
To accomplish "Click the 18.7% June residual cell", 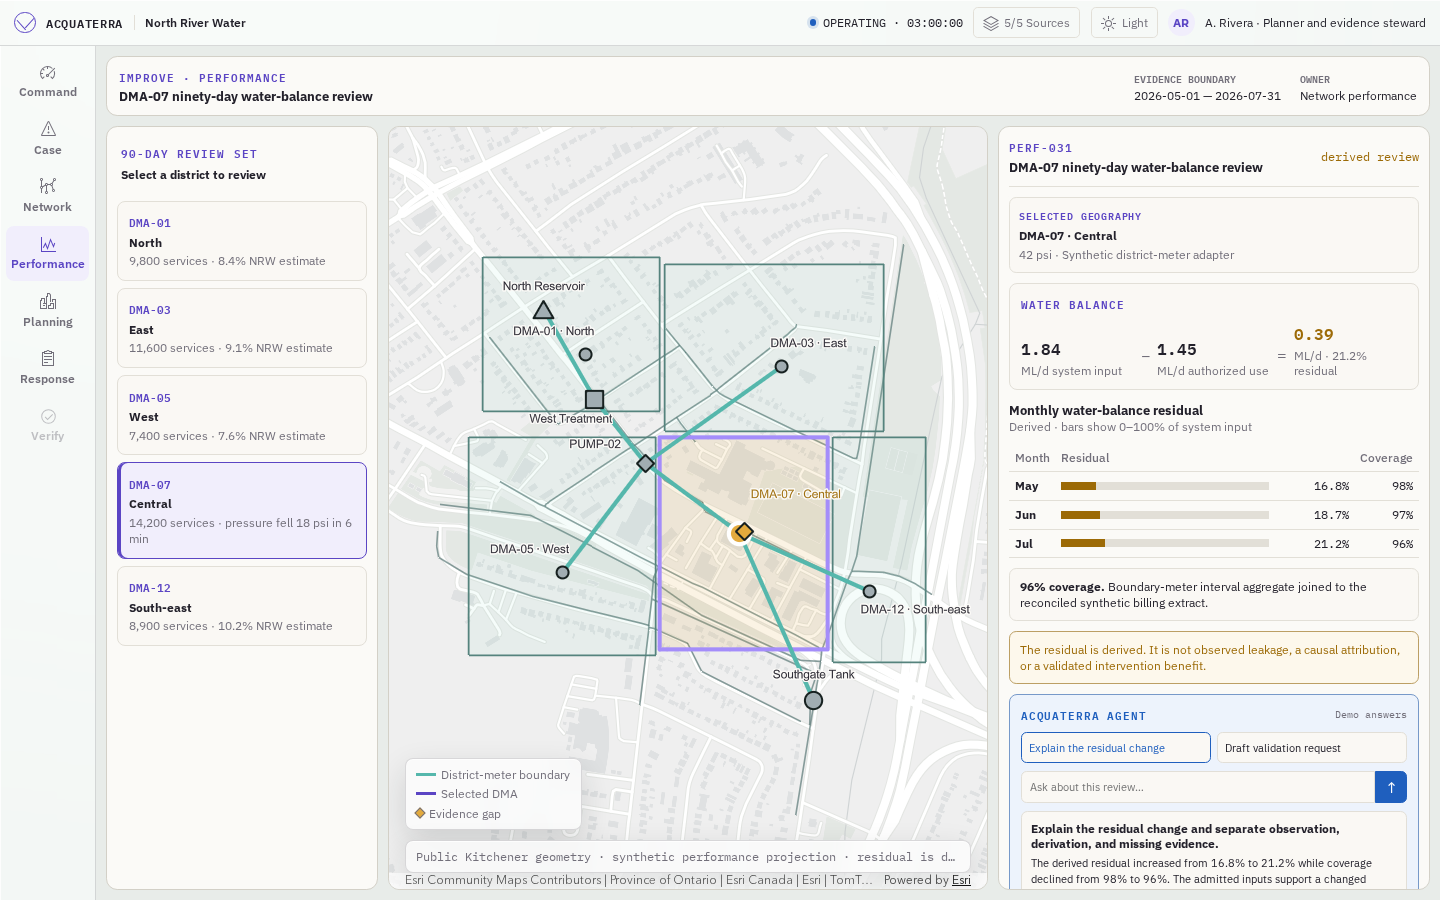I will 1331,515.
